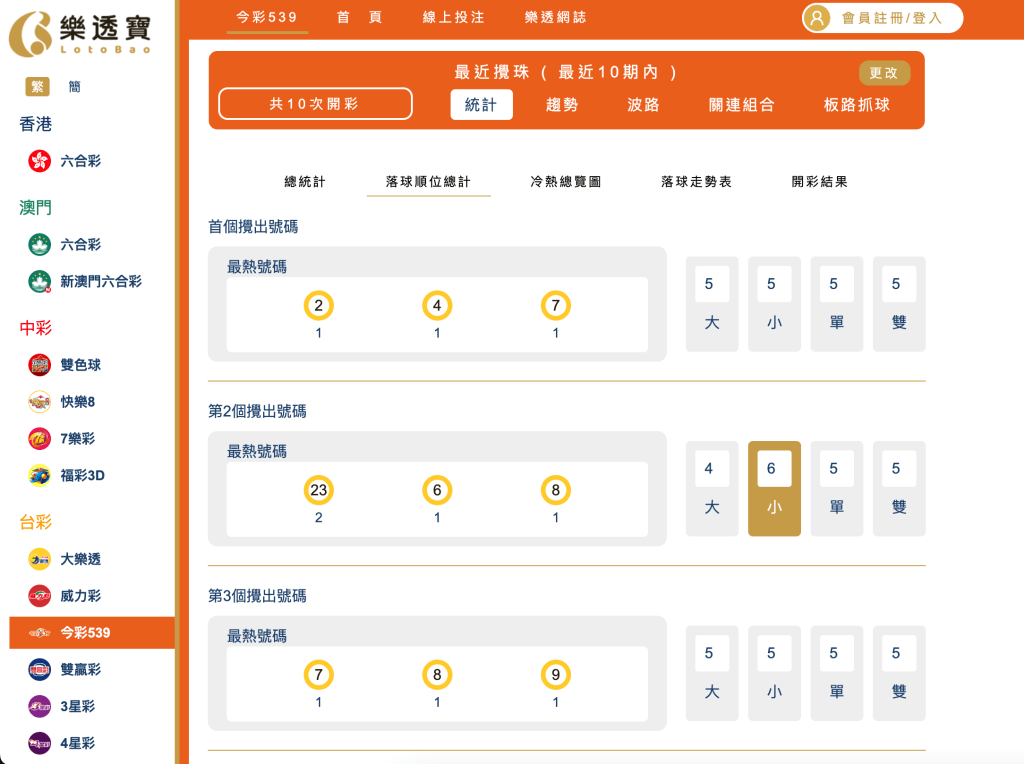
Task: Open 威力彩 from the sidebar
Action: 38,595
